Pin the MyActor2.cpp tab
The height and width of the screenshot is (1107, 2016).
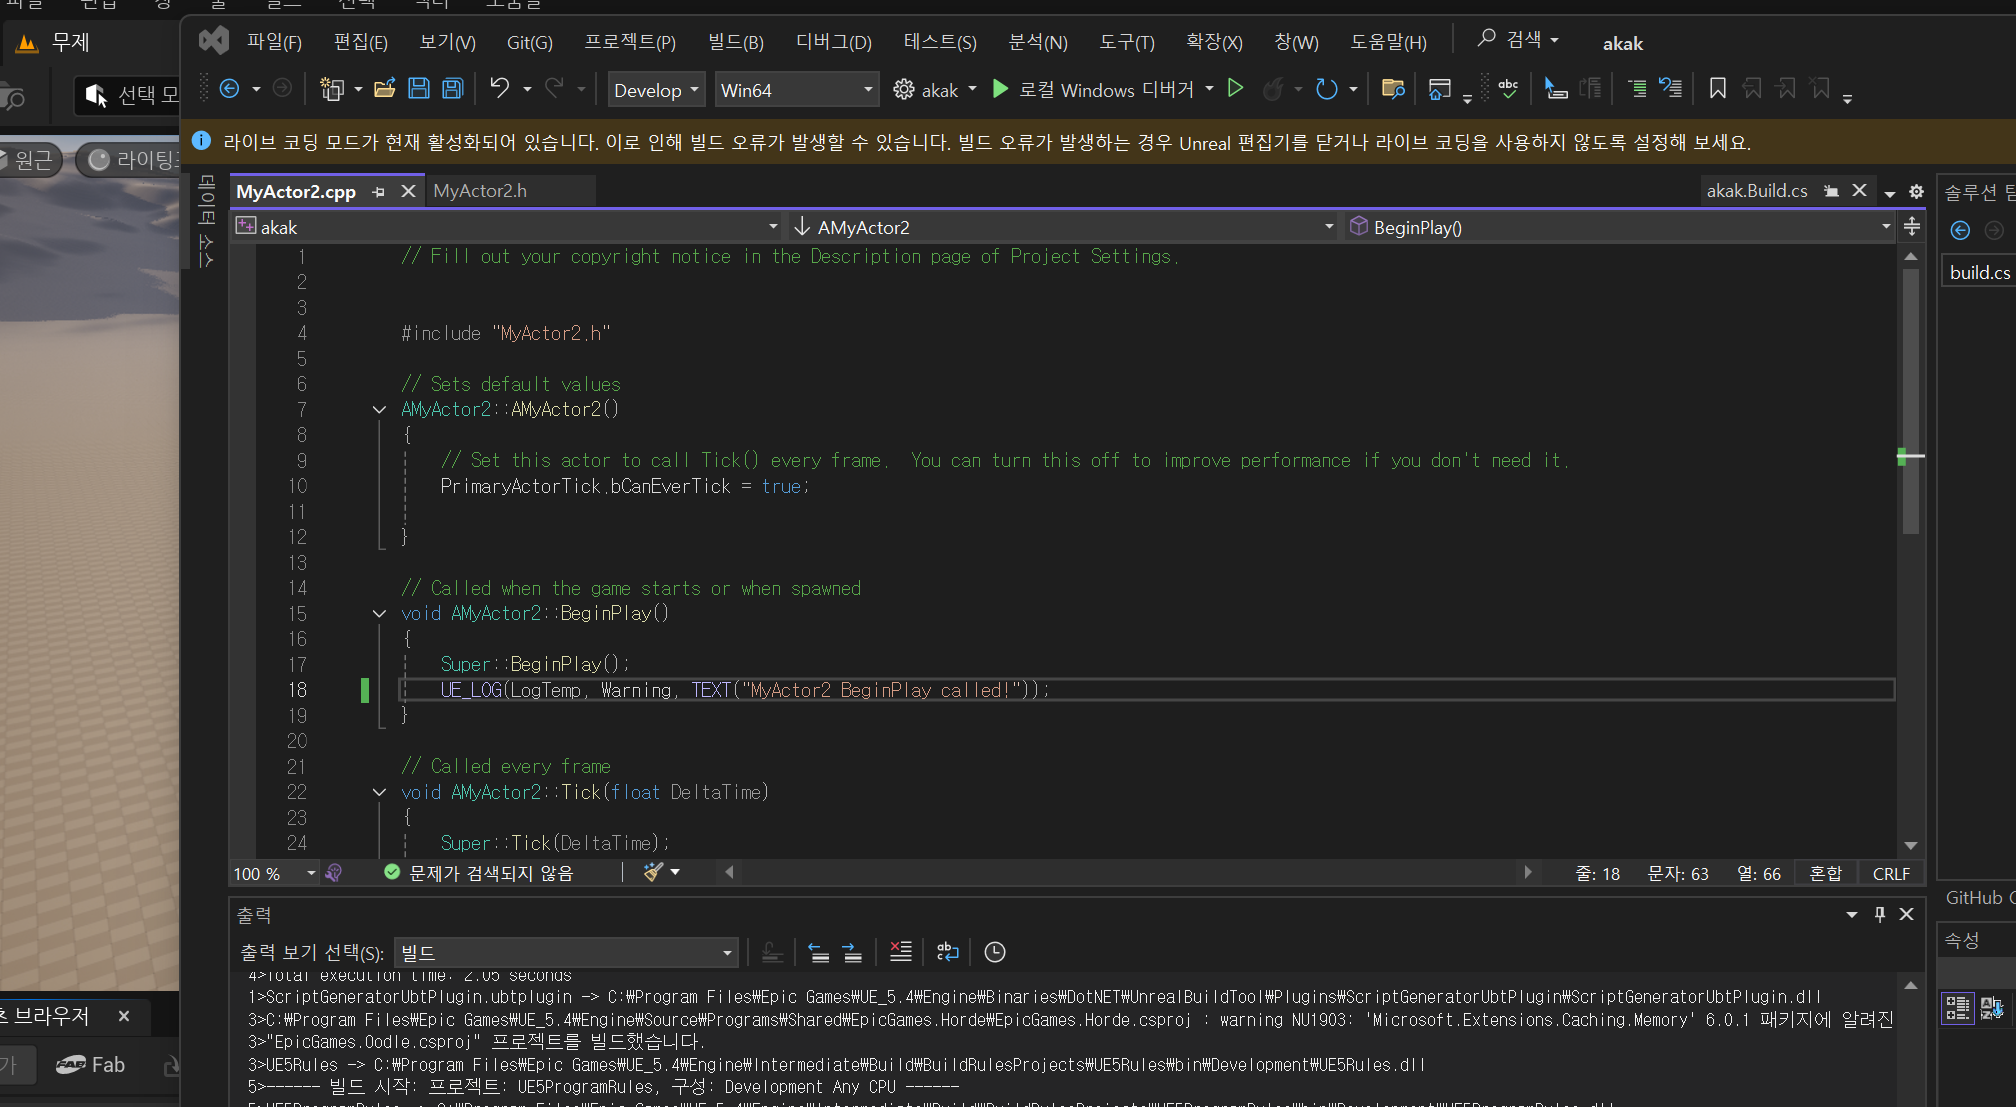[x=378, y=191]
